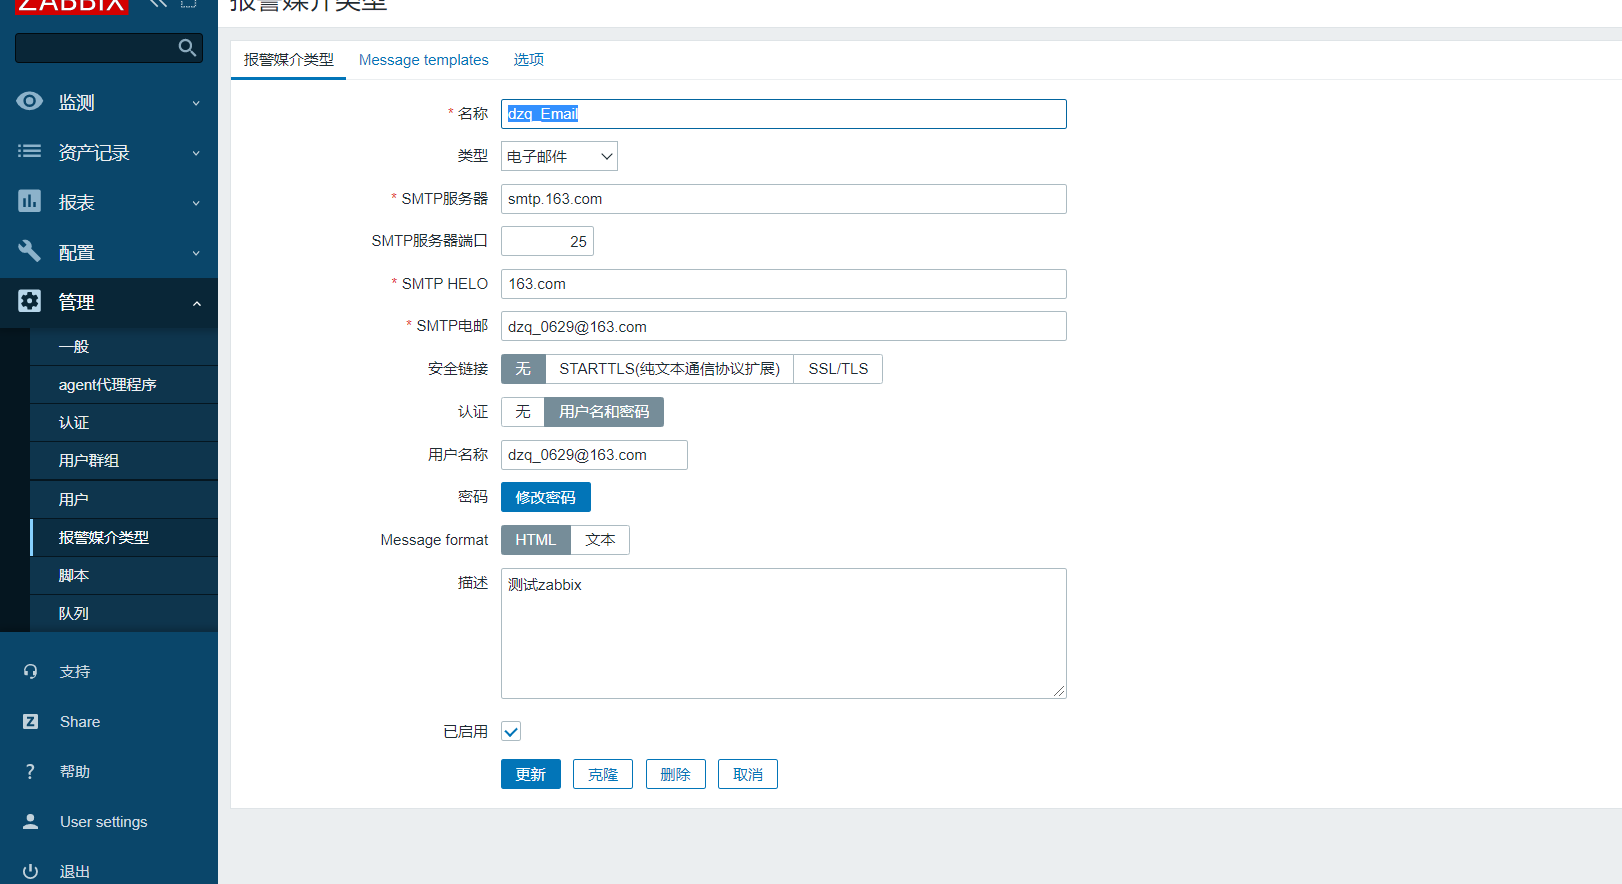Open agent代理程序 submenu item

124,385
